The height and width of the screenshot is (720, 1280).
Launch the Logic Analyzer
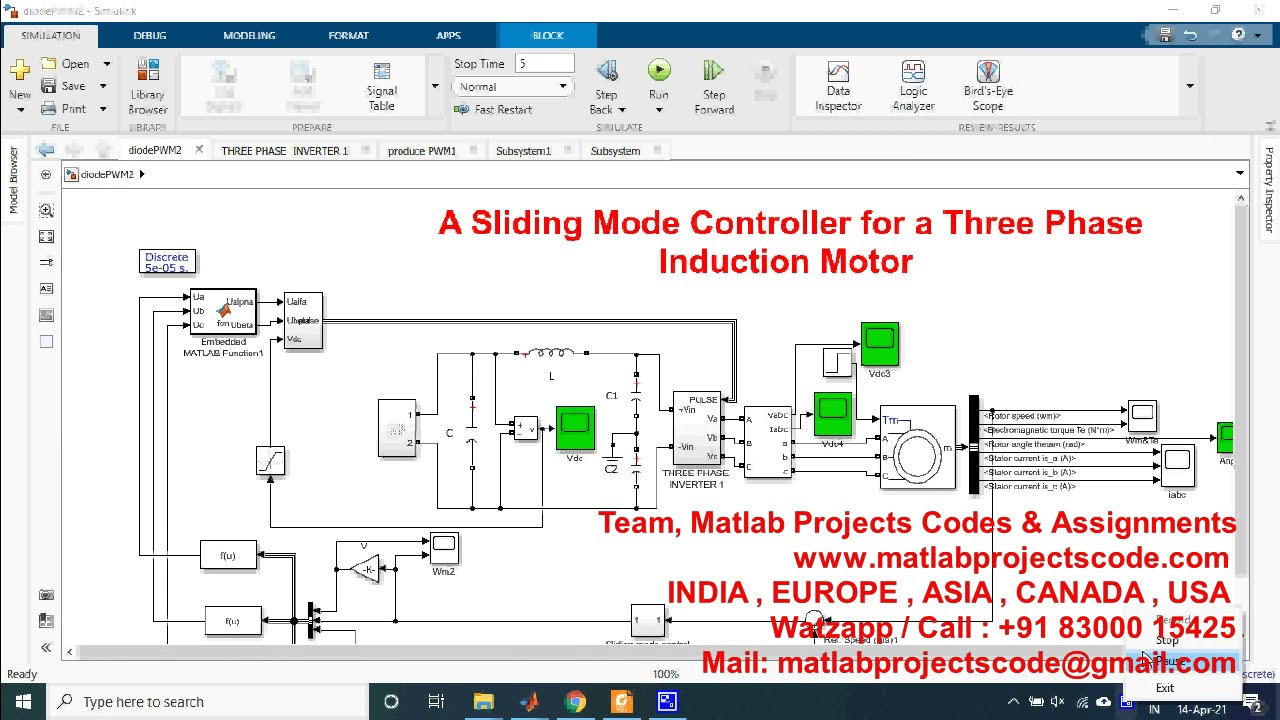(x=913, y=88)
